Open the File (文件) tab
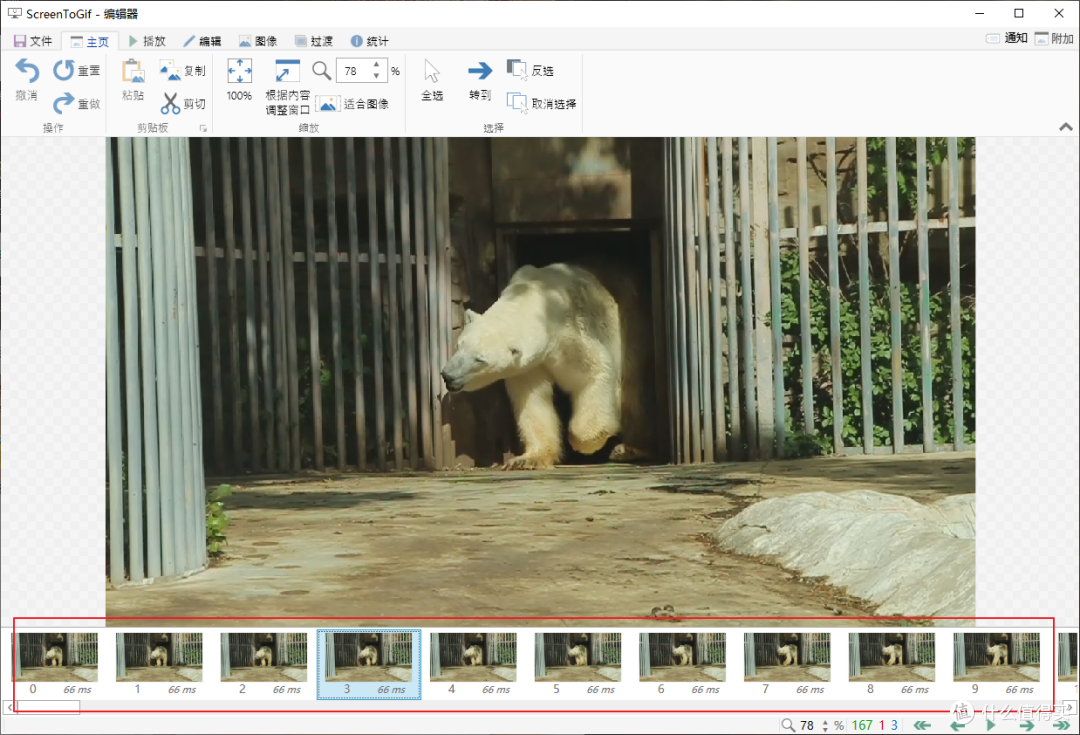Screen dimensions: 1080x735 tap(33, 41)
